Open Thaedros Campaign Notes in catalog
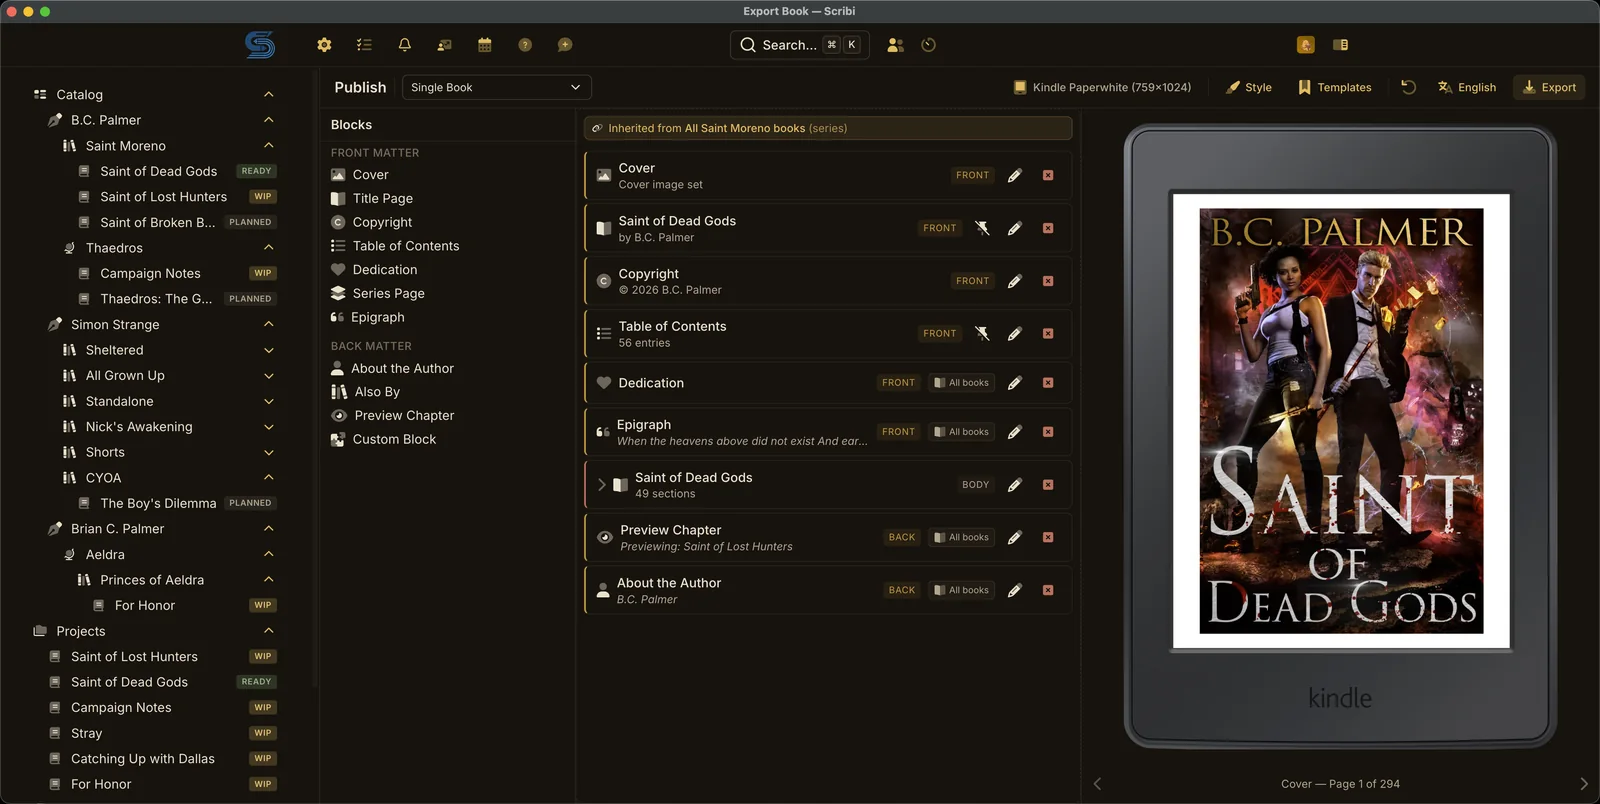The height and width of the screenshot is (804, 1600). click(x=150, y=273)
